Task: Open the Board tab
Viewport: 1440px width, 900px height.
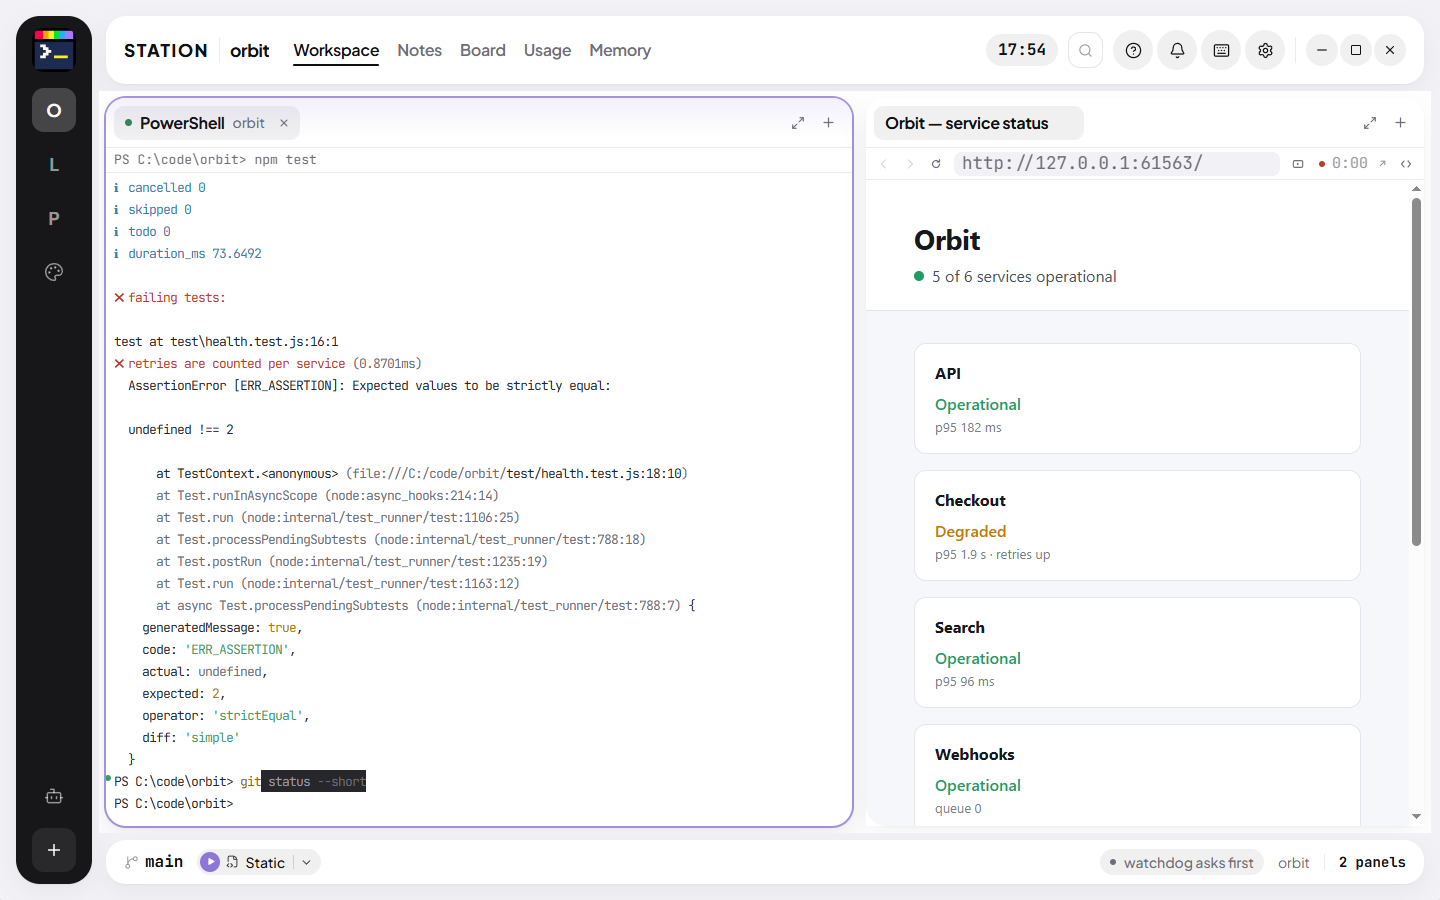Action: (483, 50)
